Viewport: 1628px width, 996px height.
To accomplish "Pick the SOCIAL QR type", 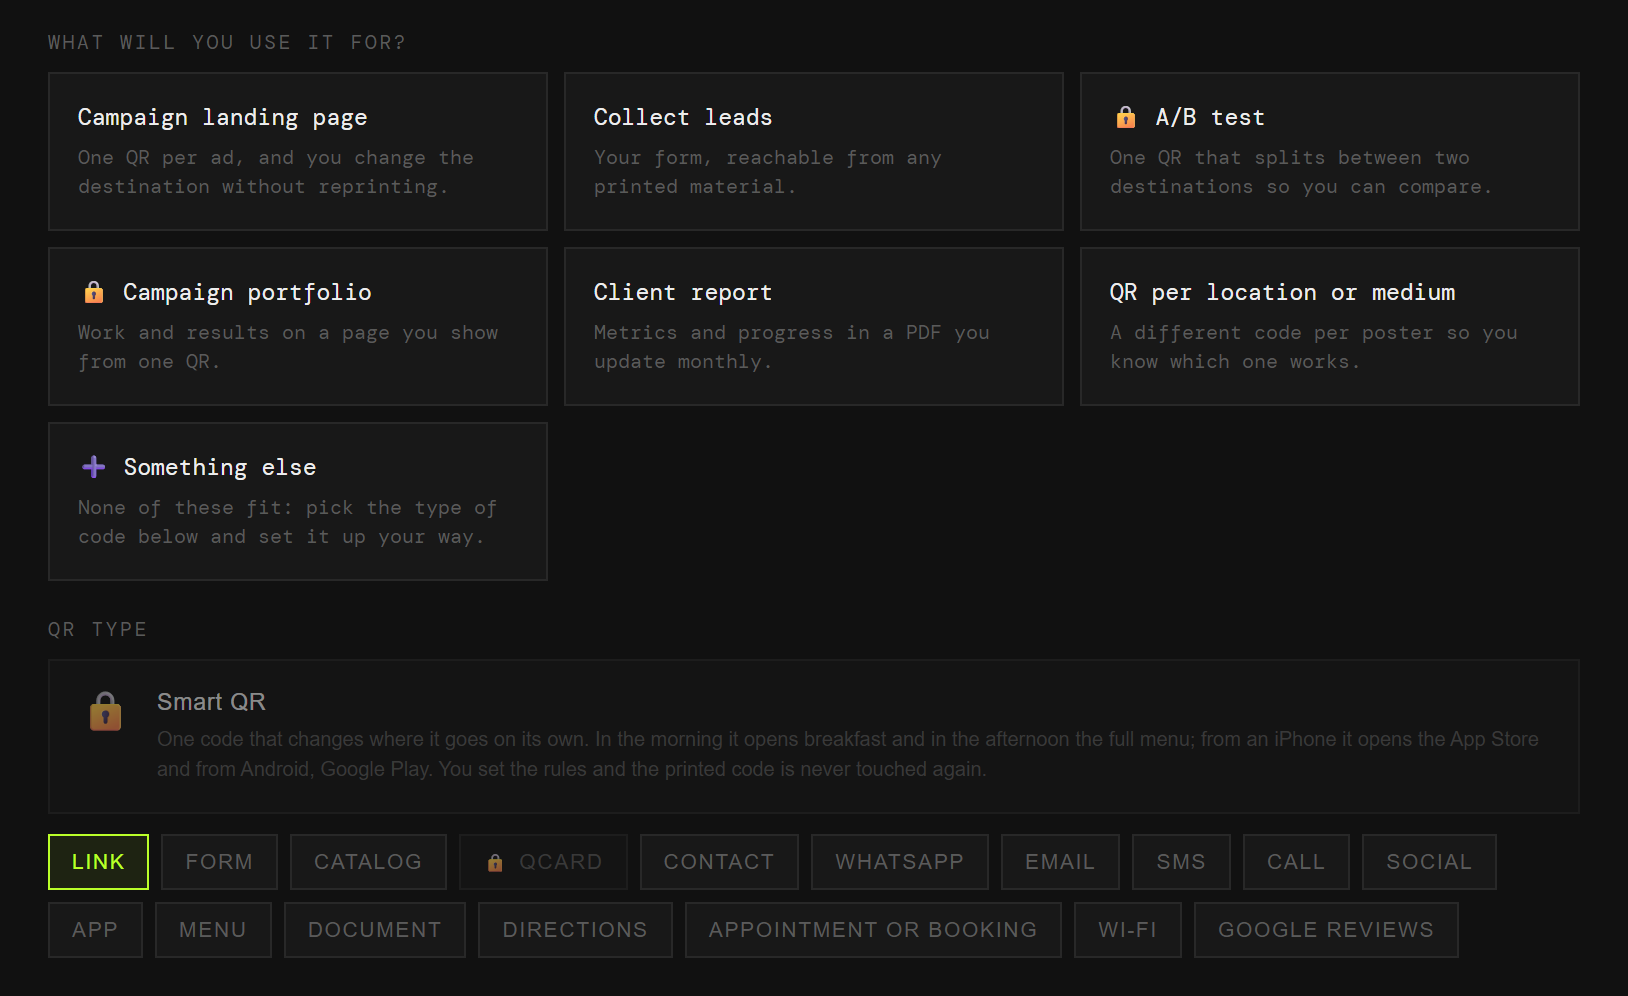I will click(1429, 862).
